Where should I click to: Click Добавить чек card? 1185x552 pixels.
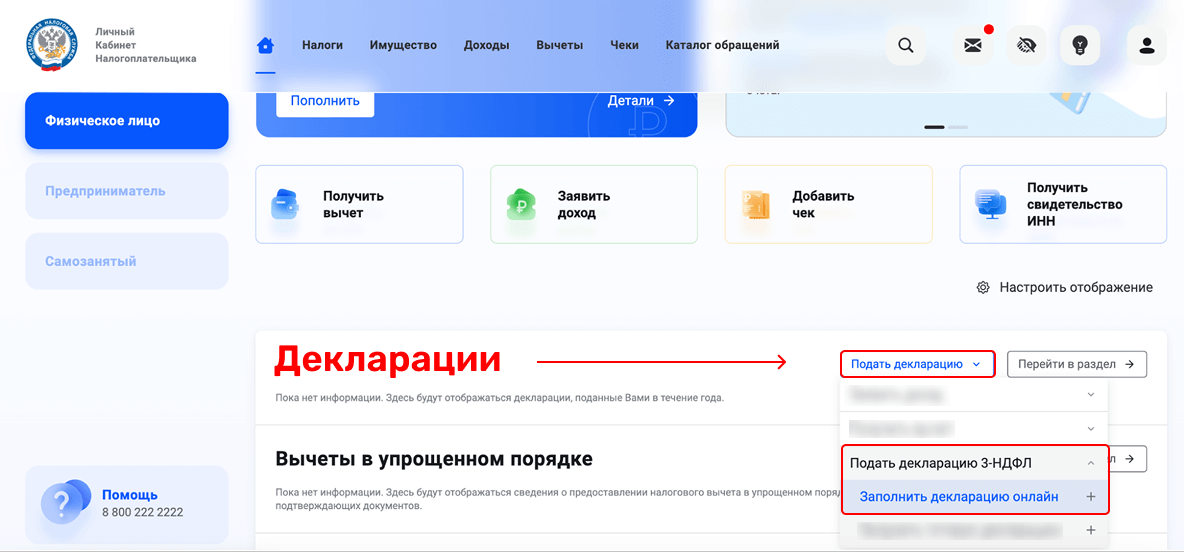click(x=828, y=204)
